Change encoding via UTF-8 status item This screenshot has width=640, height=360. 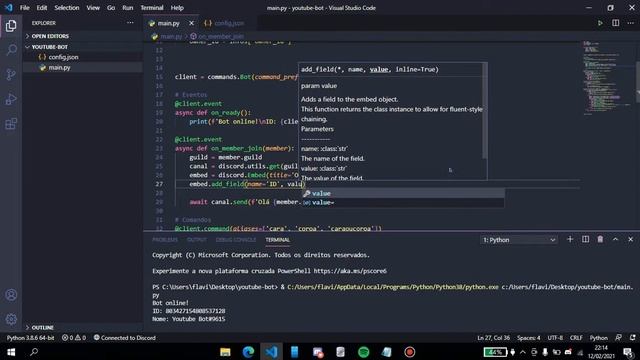pos(555,338)
